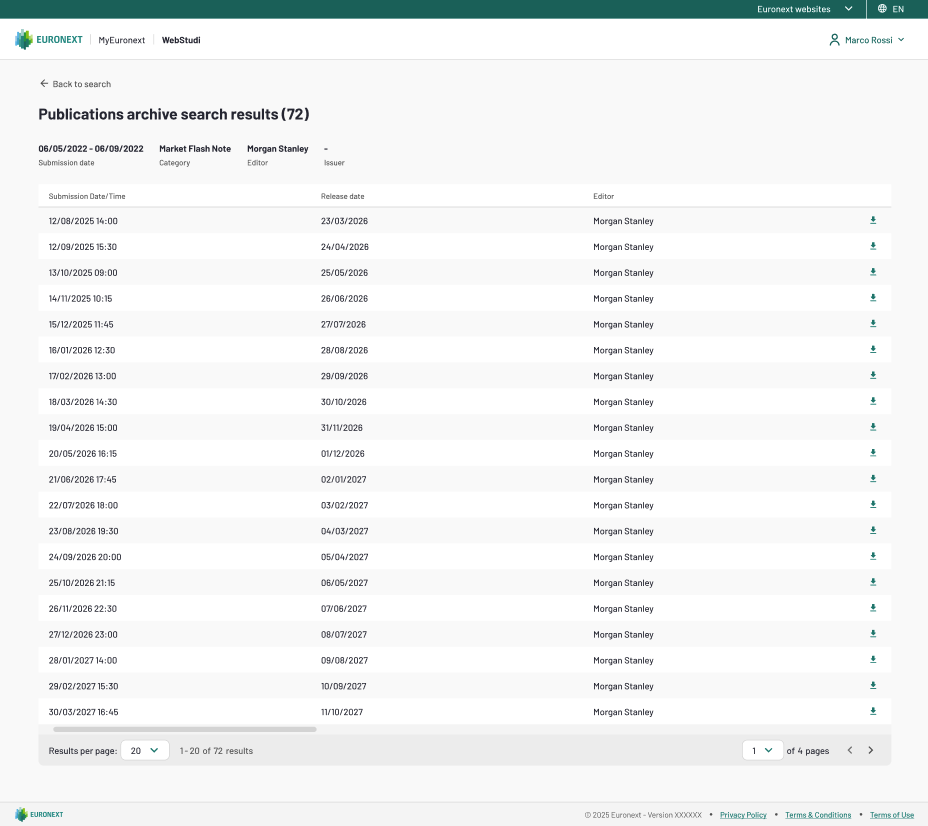This screenshot has height=826, width=928.
Task: Select release date 23/03/2026 cell
Action: click(344, 221)
